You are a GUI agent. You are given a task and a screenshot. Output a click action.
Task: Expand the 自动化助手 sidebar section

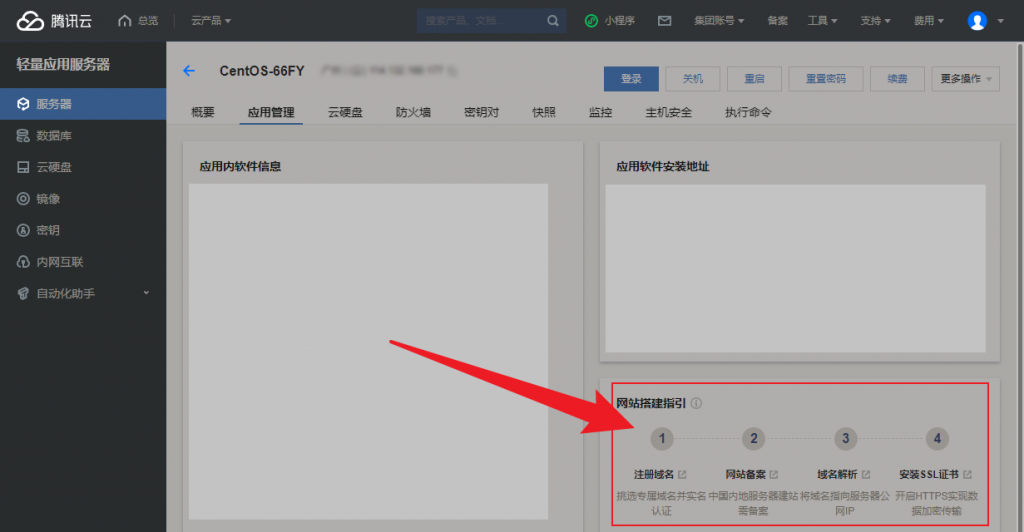83,293
